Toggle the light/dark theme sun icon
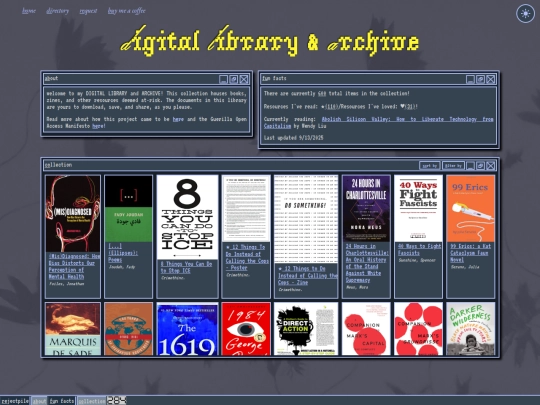This screenshot has height=405, width=540. coord(525,13)
